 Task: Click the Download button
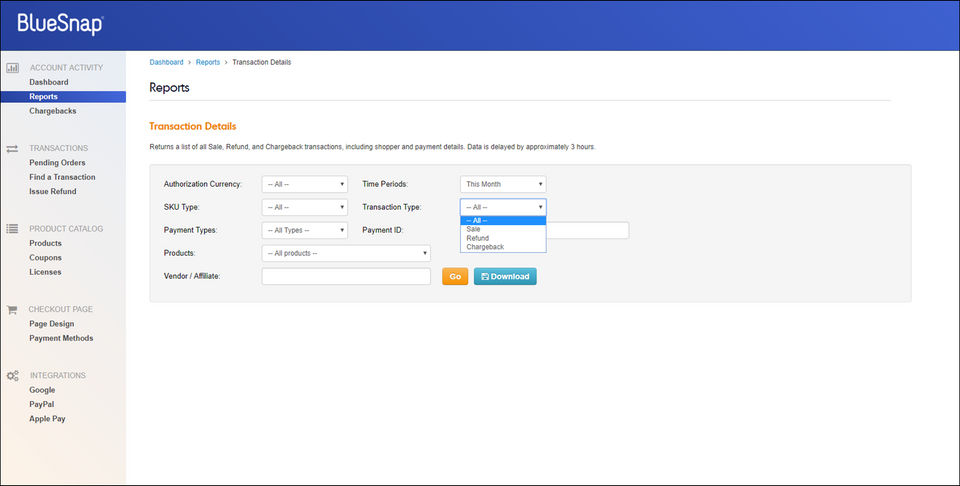(x=505, y=277)
